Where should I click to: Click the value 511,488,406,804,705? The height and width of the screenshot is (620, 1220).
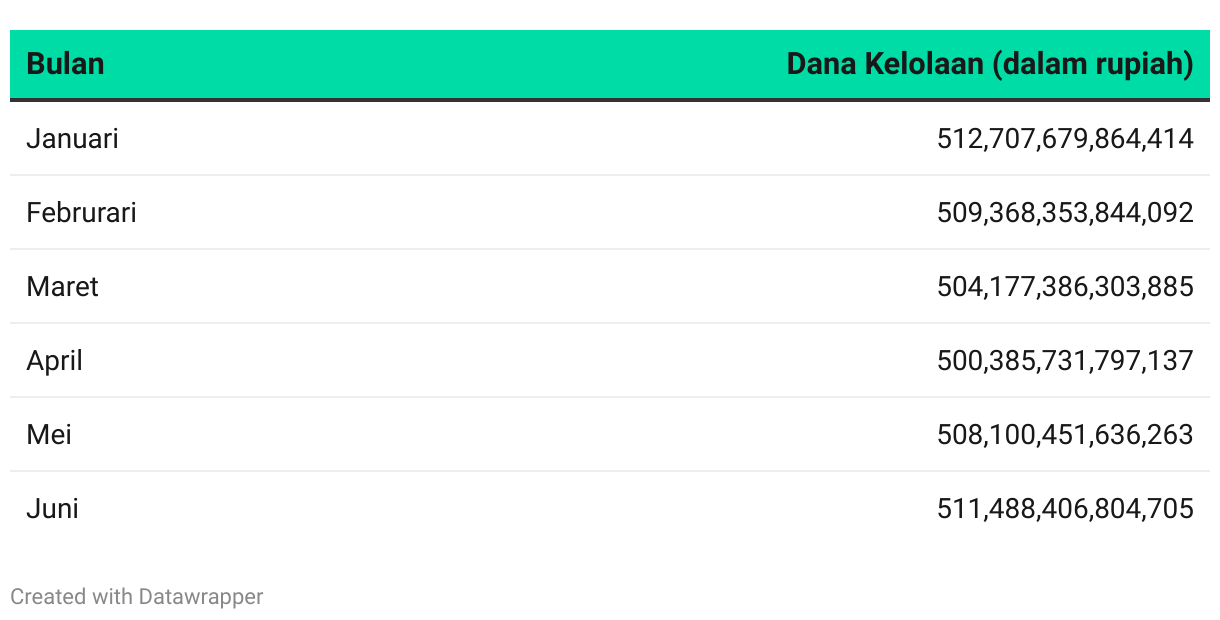pos(1065,508)
